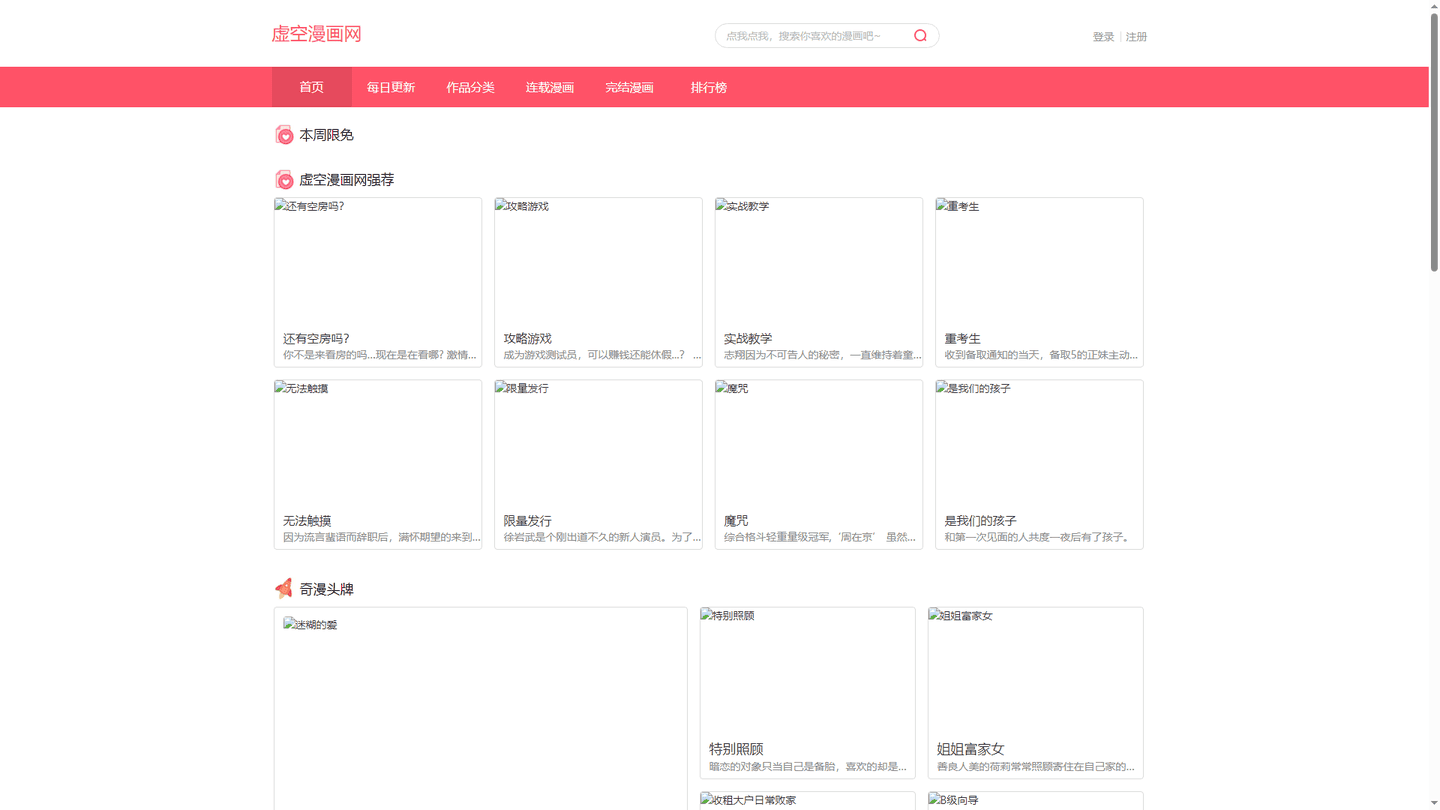The height and width of the screenshot is (810, 1440).
Task: Click description starting 收到备取通知的当天
Action: point(1041,355)
